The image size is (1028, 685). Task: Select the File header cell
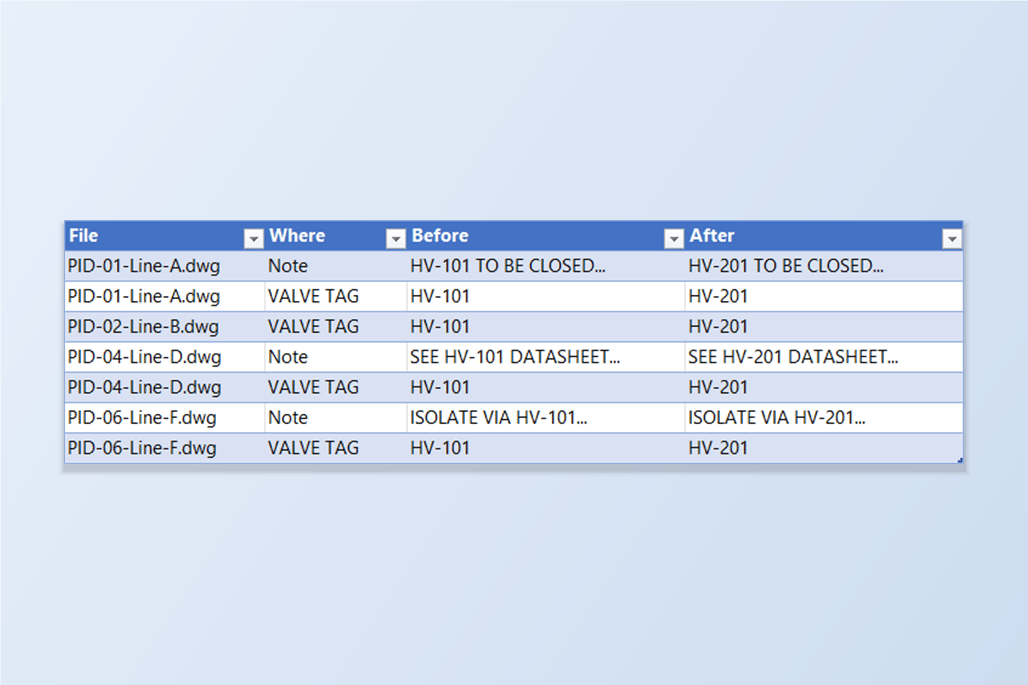click(x=165, y=236)
